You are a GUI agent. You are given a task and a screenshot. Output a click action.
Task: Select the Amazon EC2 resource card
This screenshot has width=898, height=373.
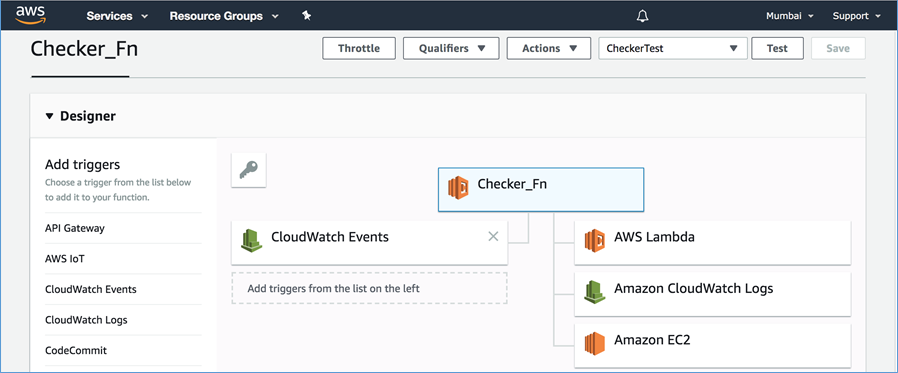[x=712, y=345]
